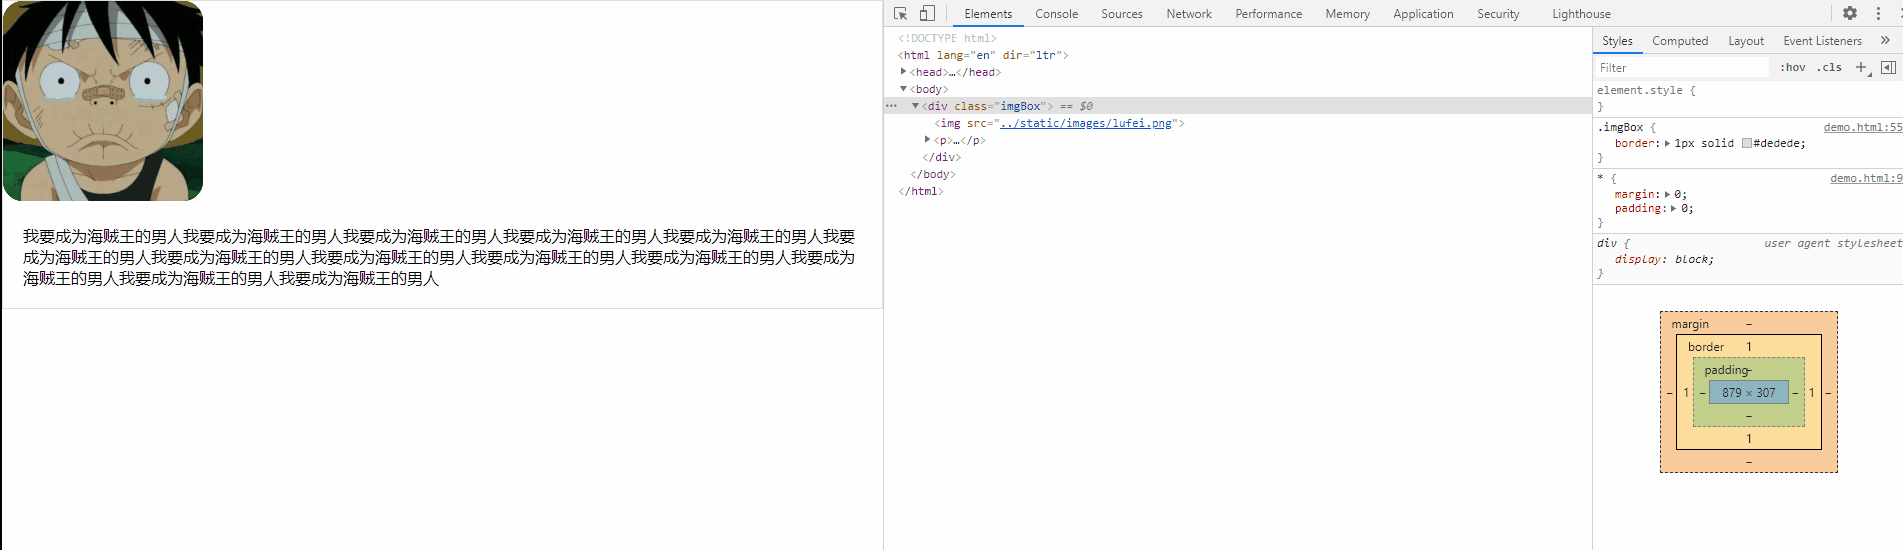Click the border label in box model

pyautogui.click(x=1706, y=347)
